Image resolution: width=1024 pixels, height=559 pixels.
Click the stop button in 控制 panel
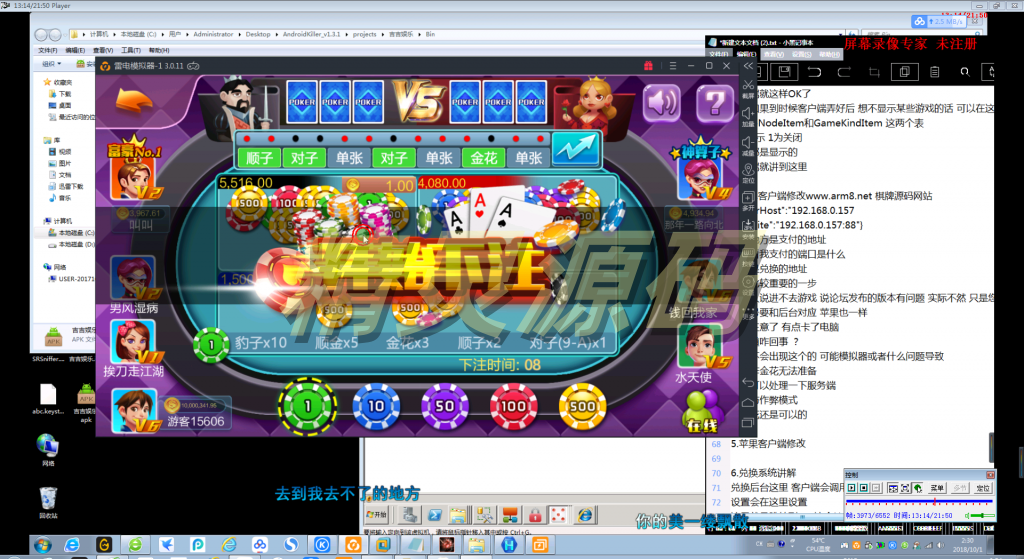click(x=864, y=488)
